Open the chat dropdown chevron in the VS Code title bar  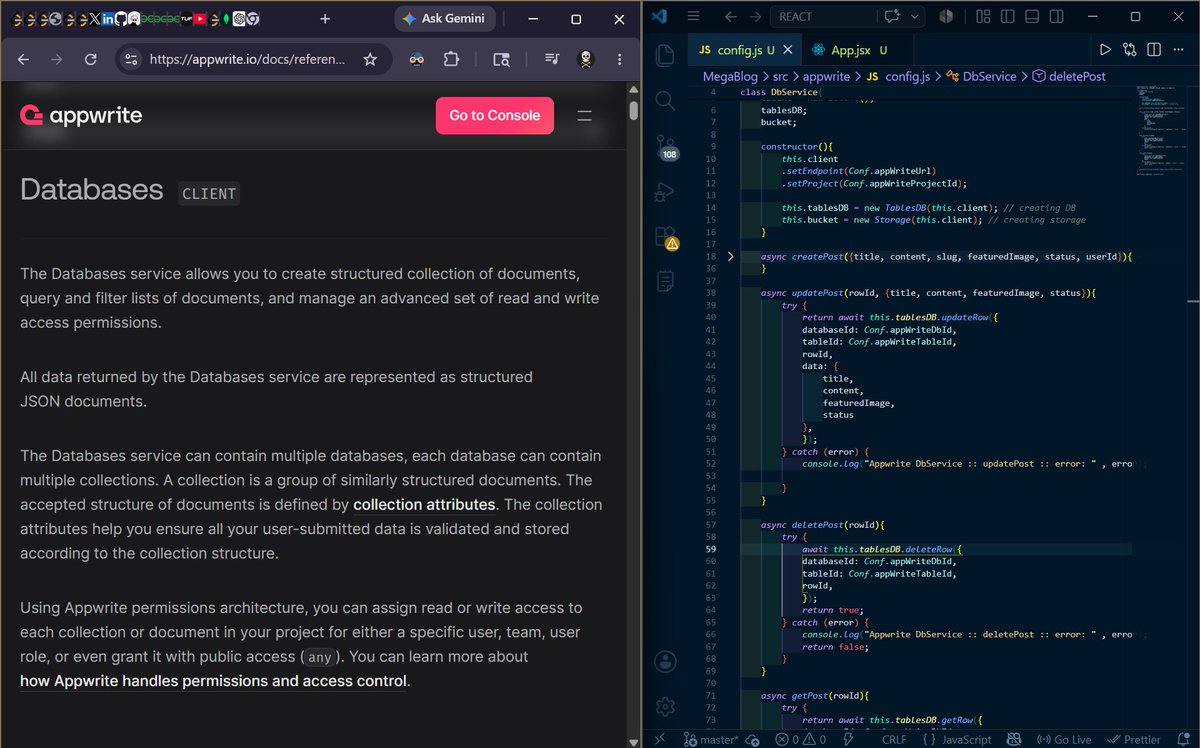(x=914, y=17)
